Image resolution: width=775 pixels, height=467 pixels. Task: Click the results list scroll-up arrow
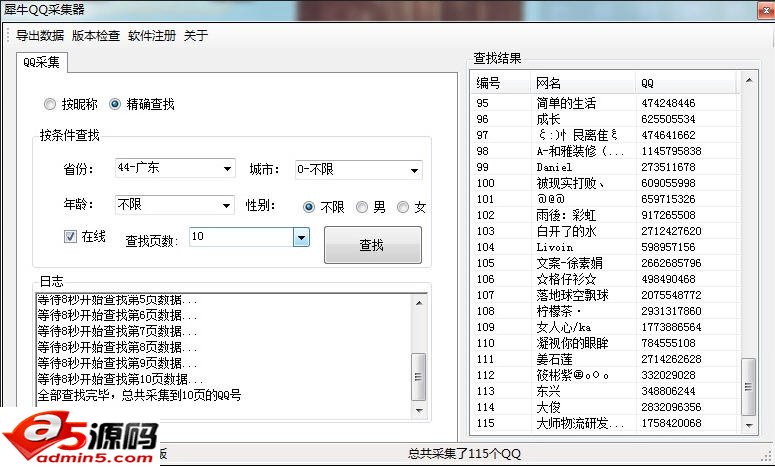(749, 80)
